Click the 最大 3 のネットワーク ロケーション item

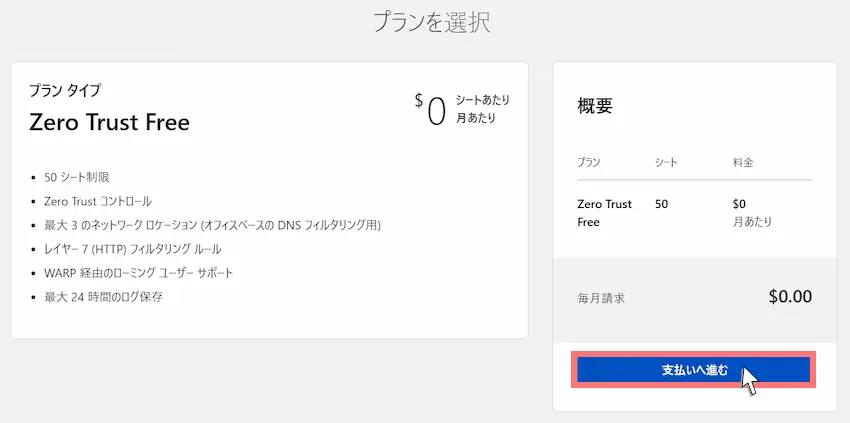point(212,225)
